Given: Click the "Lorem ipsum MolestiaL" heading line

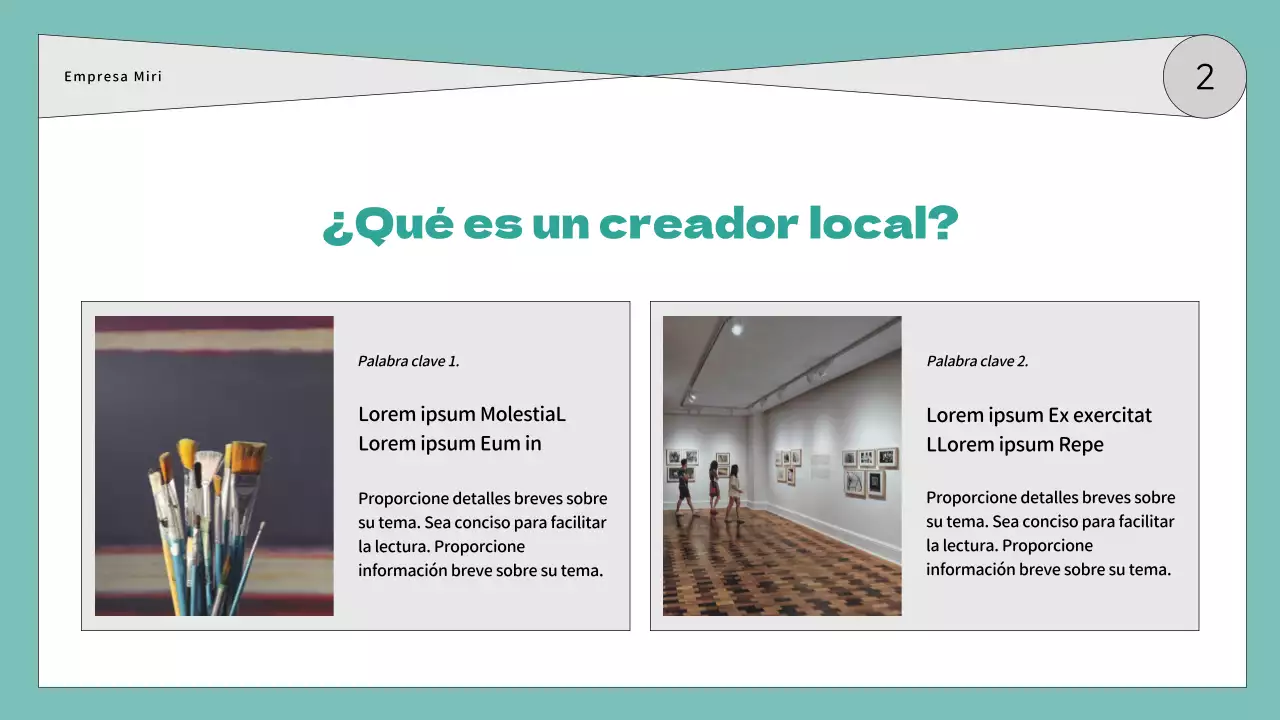Looking at the screenshot, I should [x=461, y=414].
